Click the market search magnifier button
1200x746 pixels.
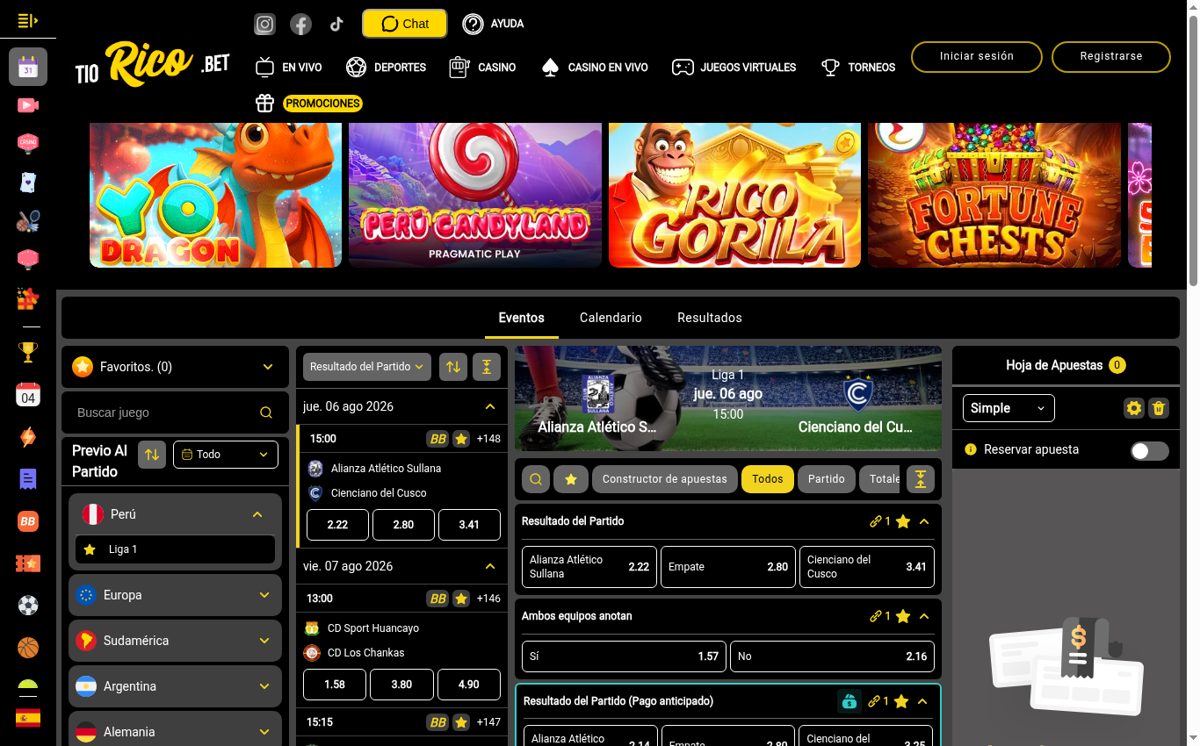(536, 479)
